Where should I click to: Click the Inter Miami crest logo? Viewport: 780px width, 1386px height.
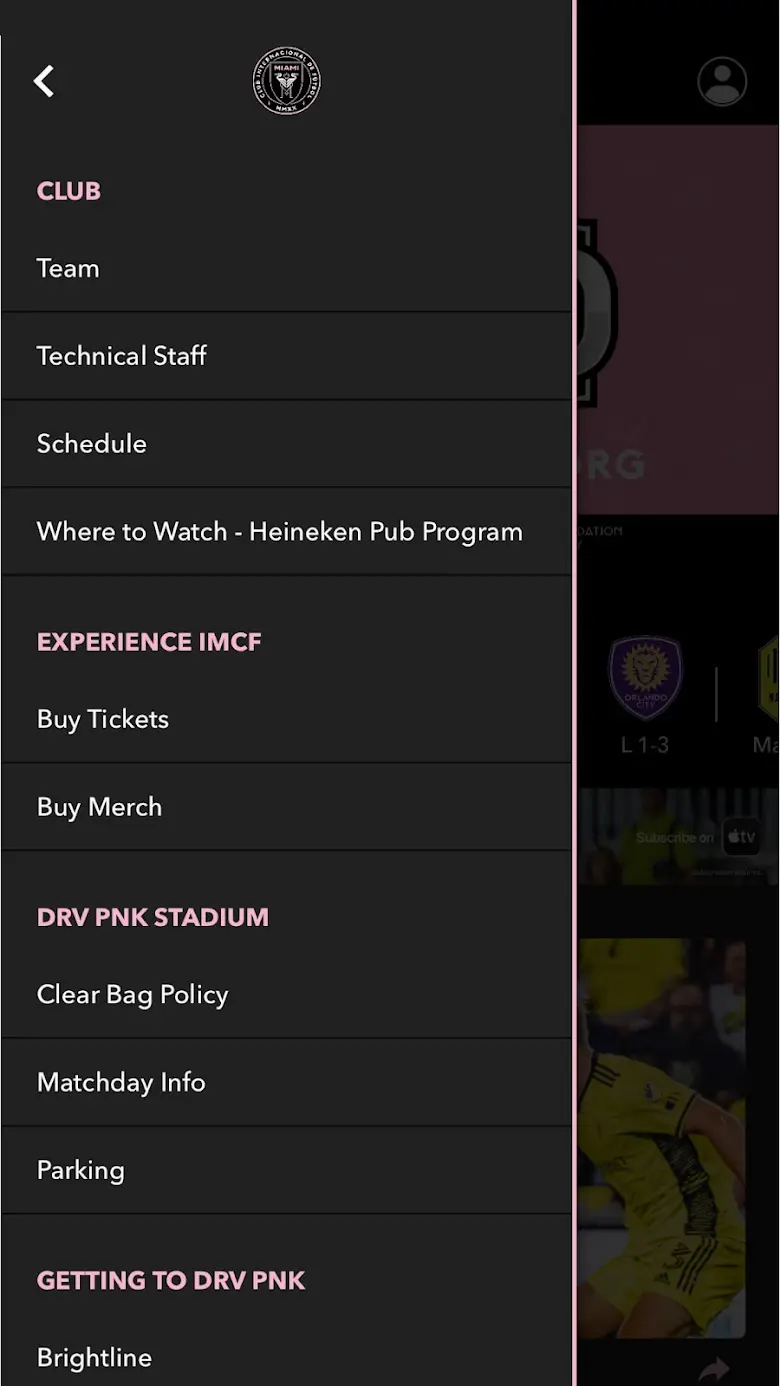tap(286, 81)
